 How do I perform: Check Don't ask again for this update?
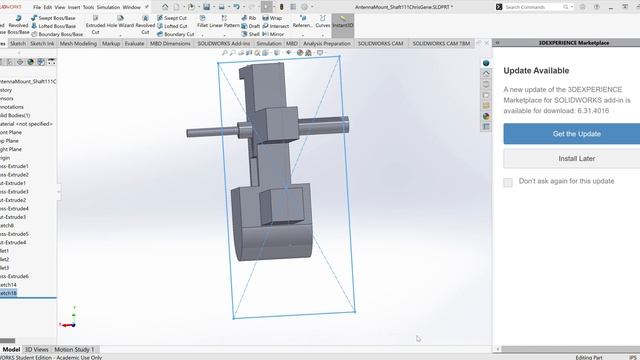click(x=508, y=182)
